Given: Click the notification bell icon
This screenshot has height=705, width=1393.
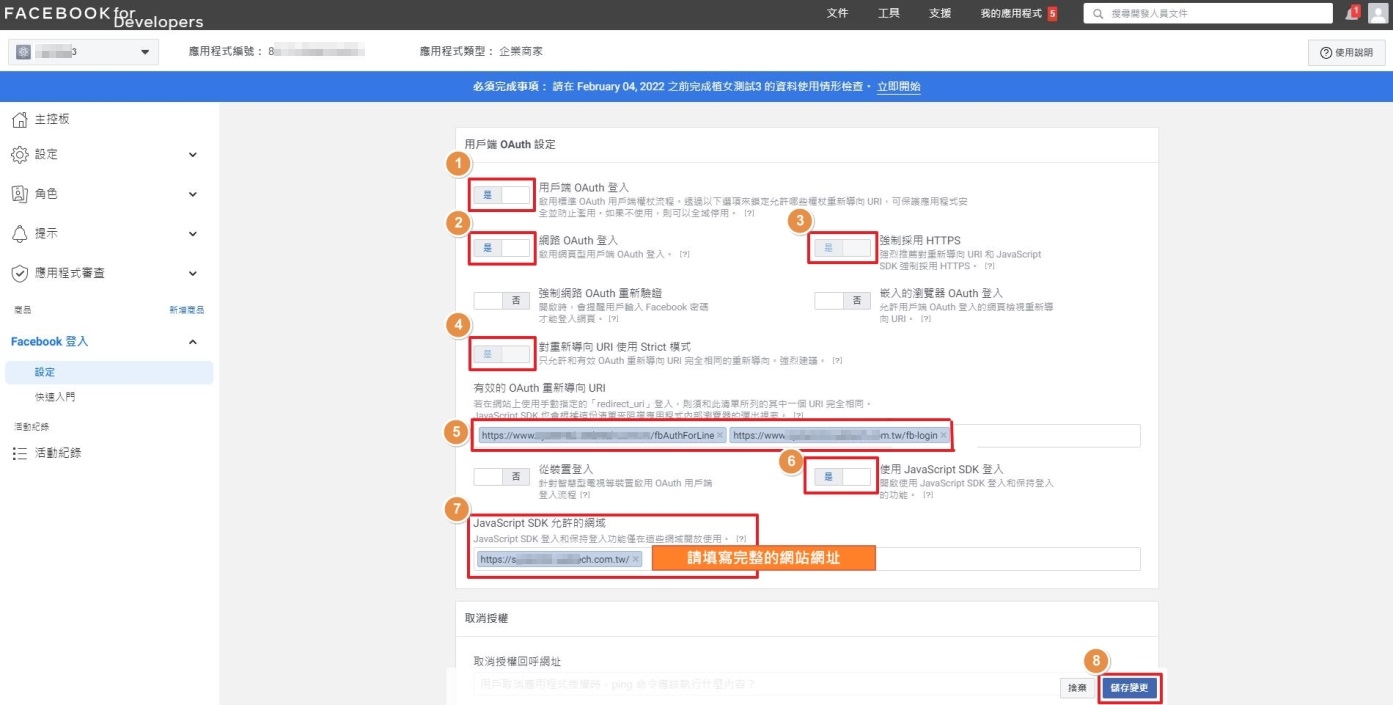Looking at the screenshot, I should (1352, 13).
